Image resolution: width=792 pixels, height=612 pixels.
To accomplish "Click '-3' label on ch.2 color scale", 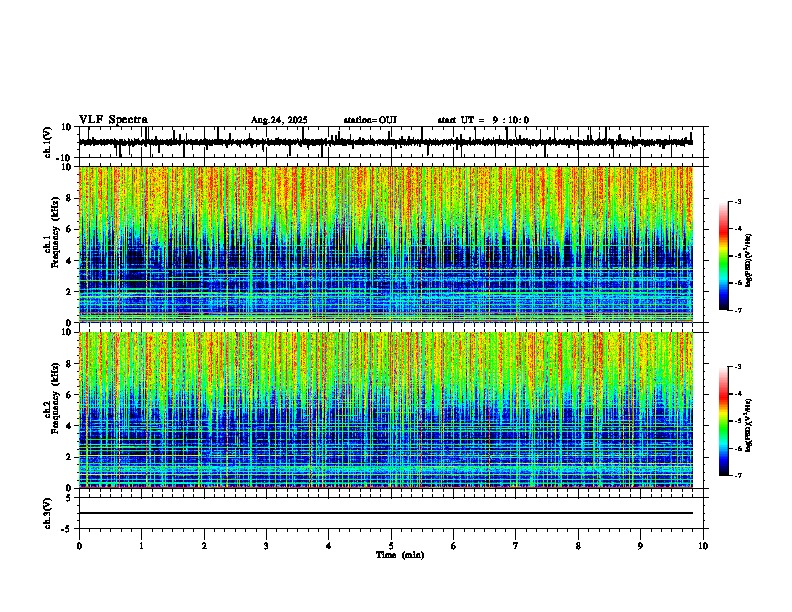I will (737, 367).
